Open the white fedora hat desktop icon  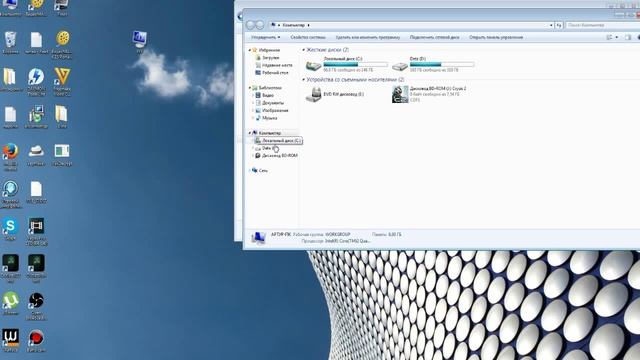(x=36, y=154)
